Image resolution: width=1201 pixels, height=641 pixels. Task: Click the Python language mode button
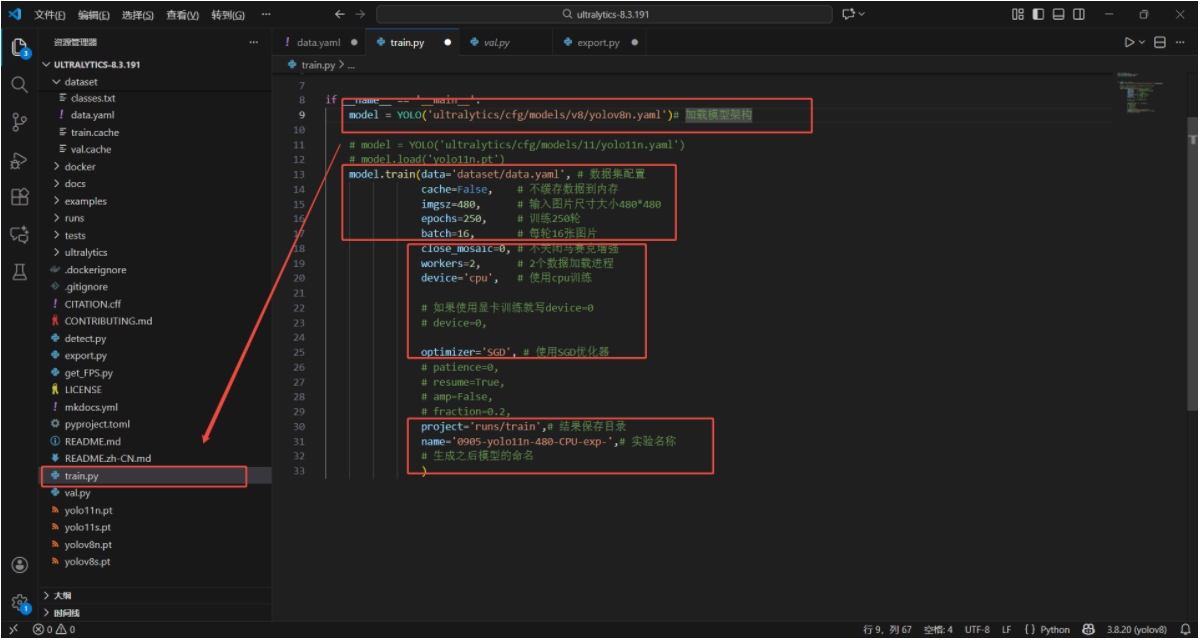click(x=1055, y=630)
